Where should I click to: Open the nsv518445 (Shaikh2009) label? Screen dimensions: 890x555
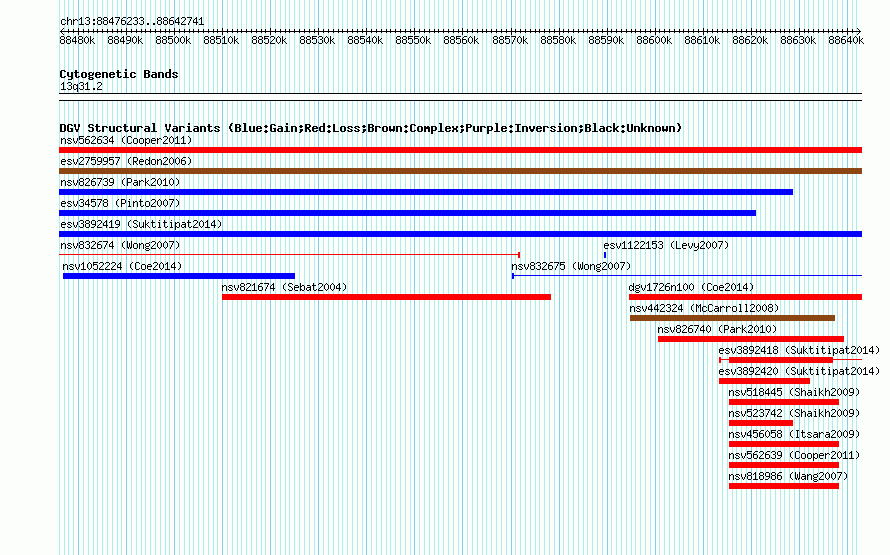[x=794, y=392]
